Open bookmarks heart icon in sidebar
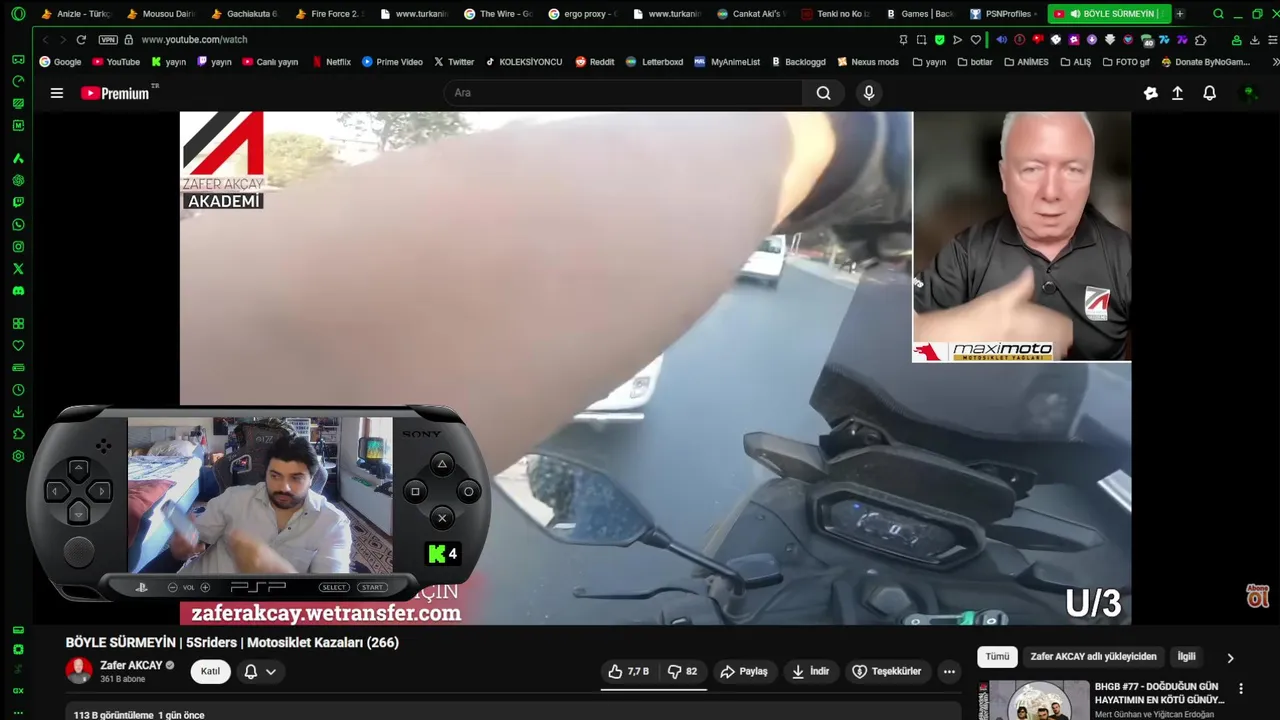 (x=18, y=346)
